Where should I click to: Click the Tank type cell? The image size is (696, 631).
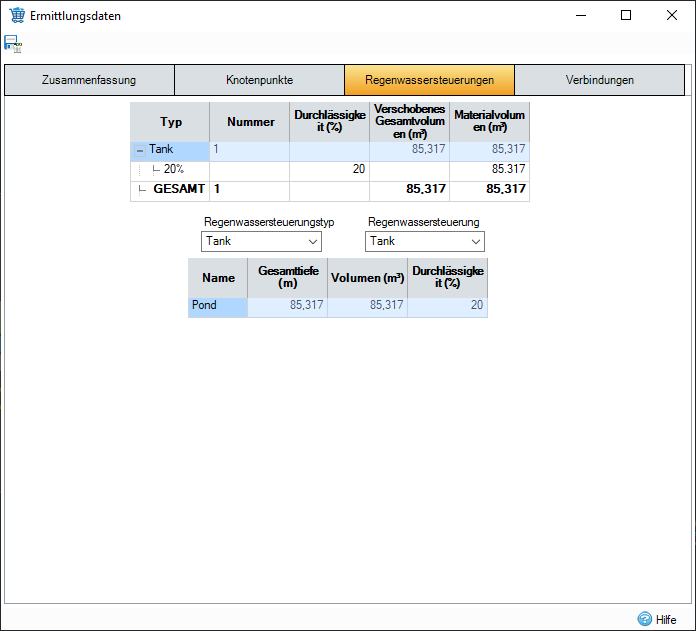[x=170, y=151]
